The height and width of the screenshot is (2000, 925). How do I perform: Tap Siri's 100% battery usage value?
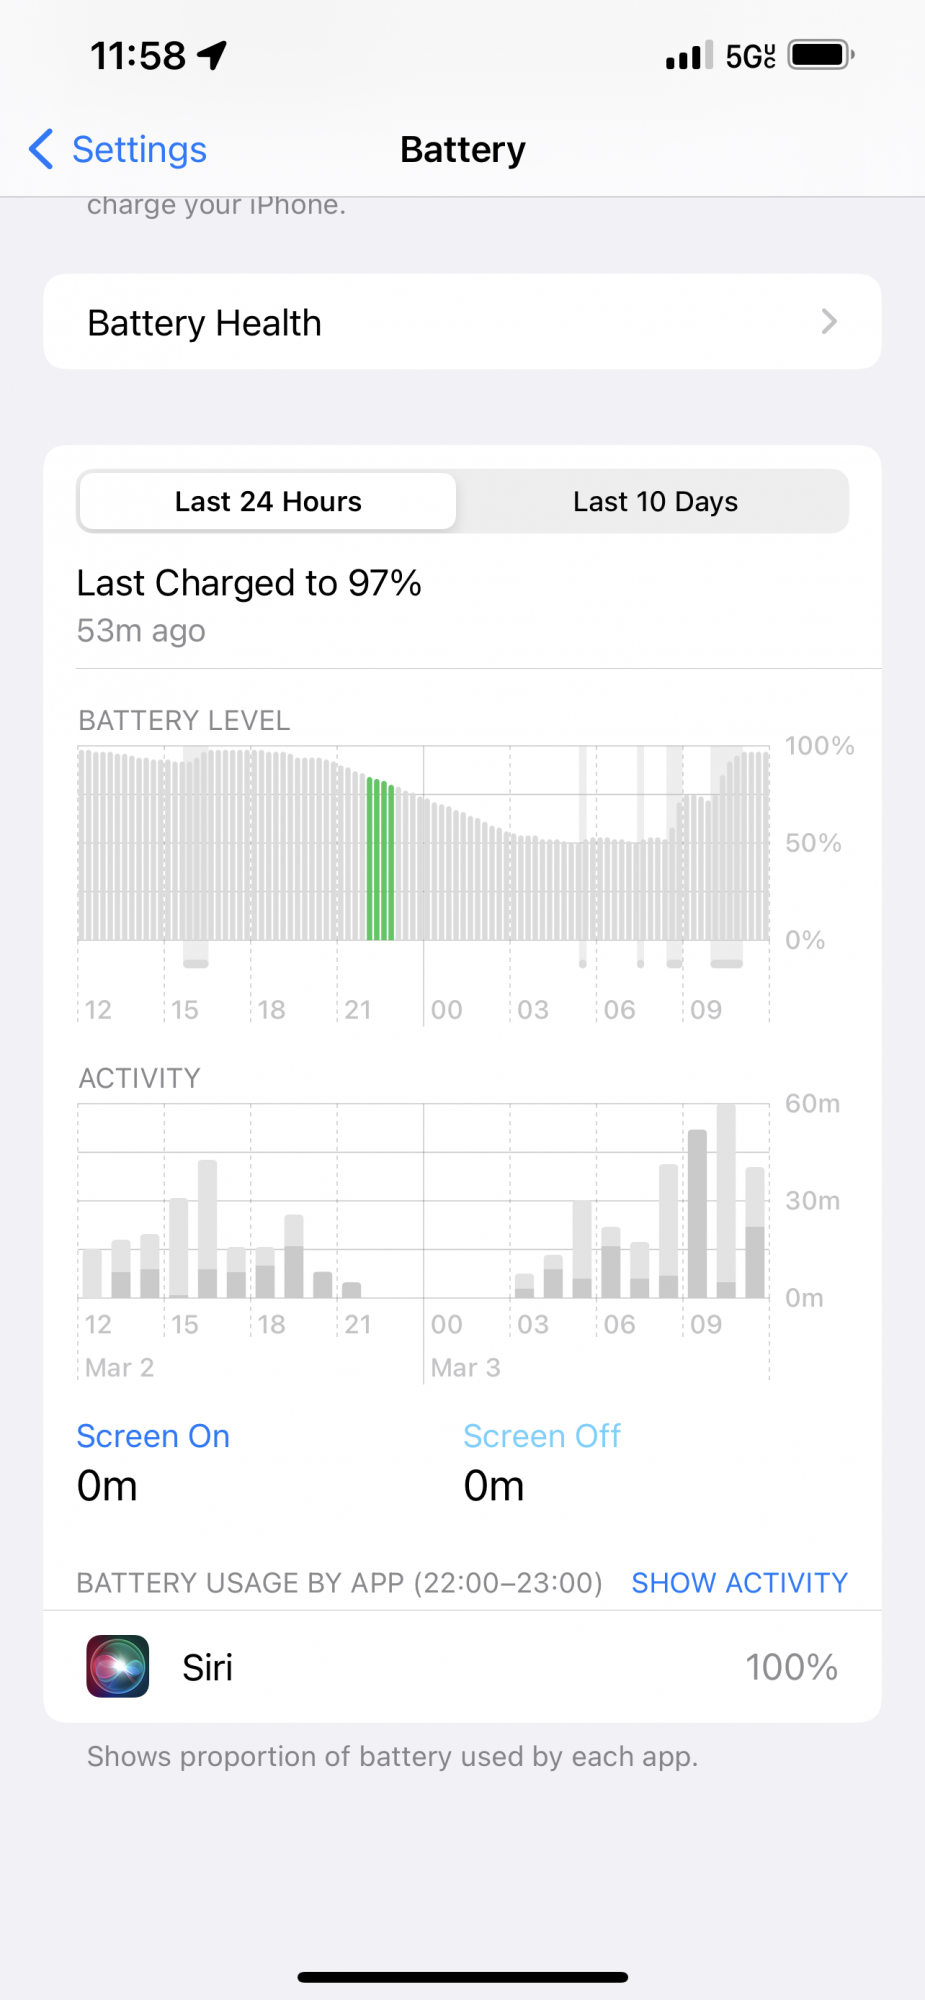[x=791, y=1667]
